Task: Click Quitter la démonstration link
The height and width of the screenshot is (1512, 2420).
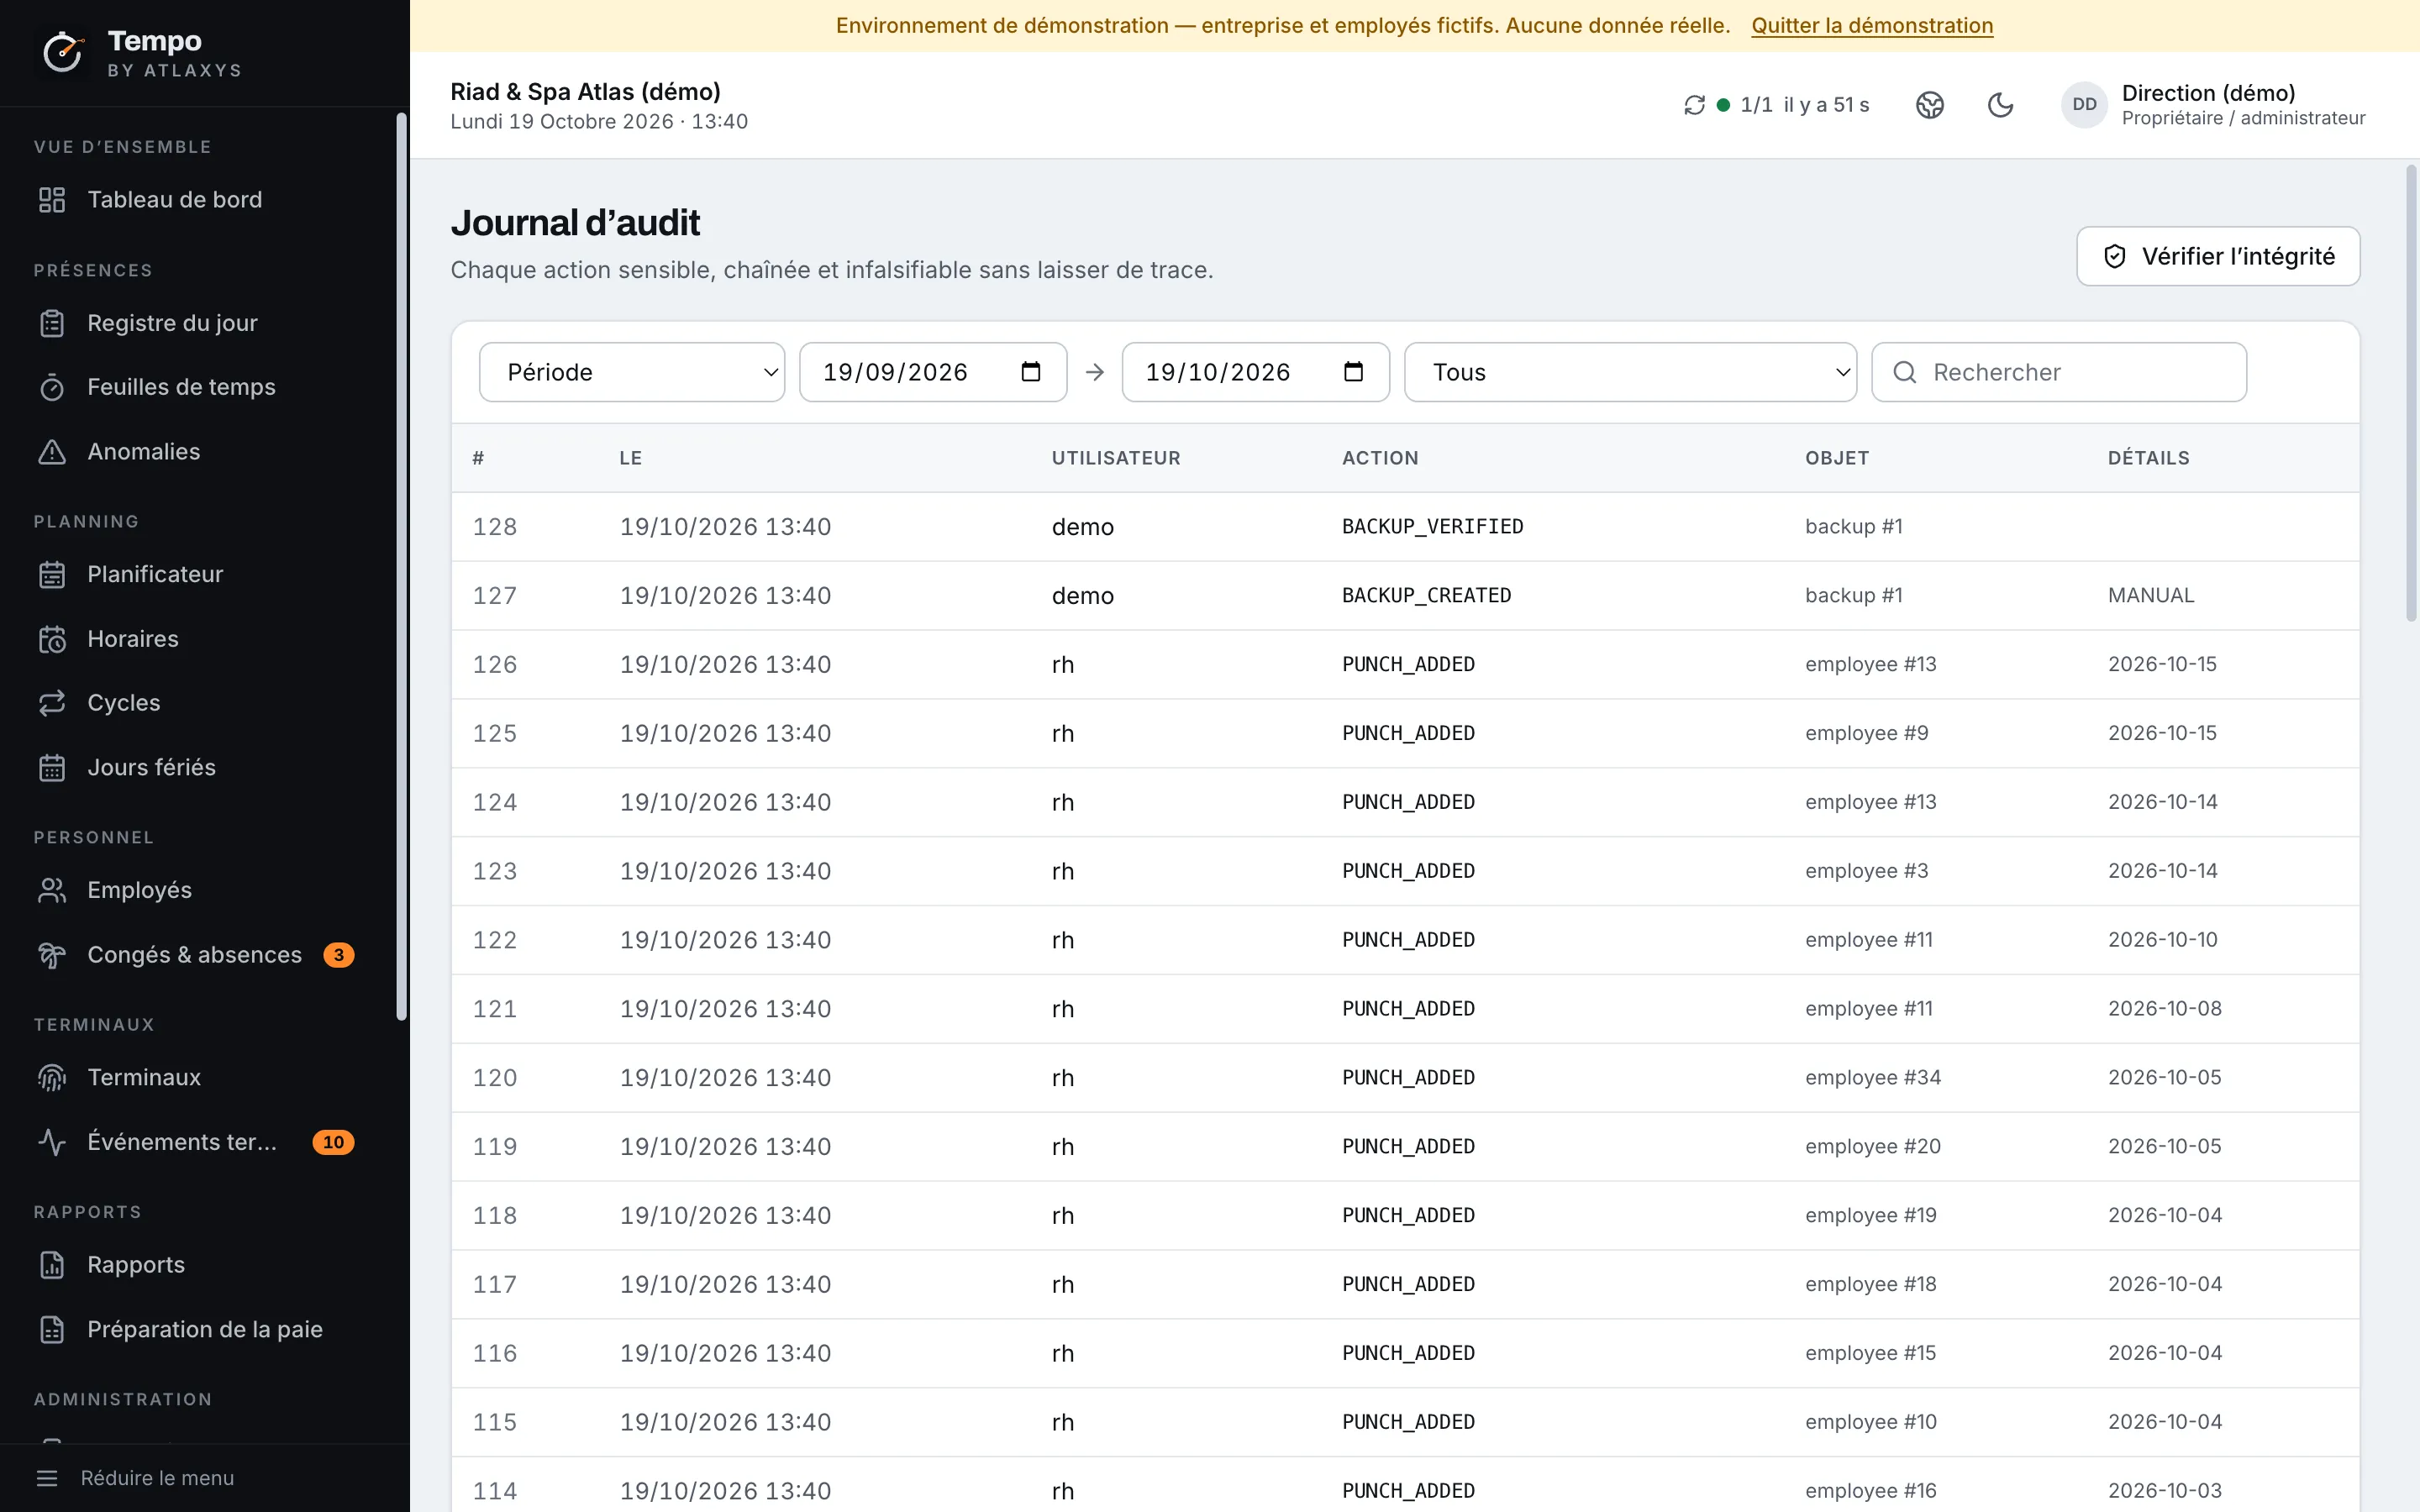Action: [x=1872, y=26]
